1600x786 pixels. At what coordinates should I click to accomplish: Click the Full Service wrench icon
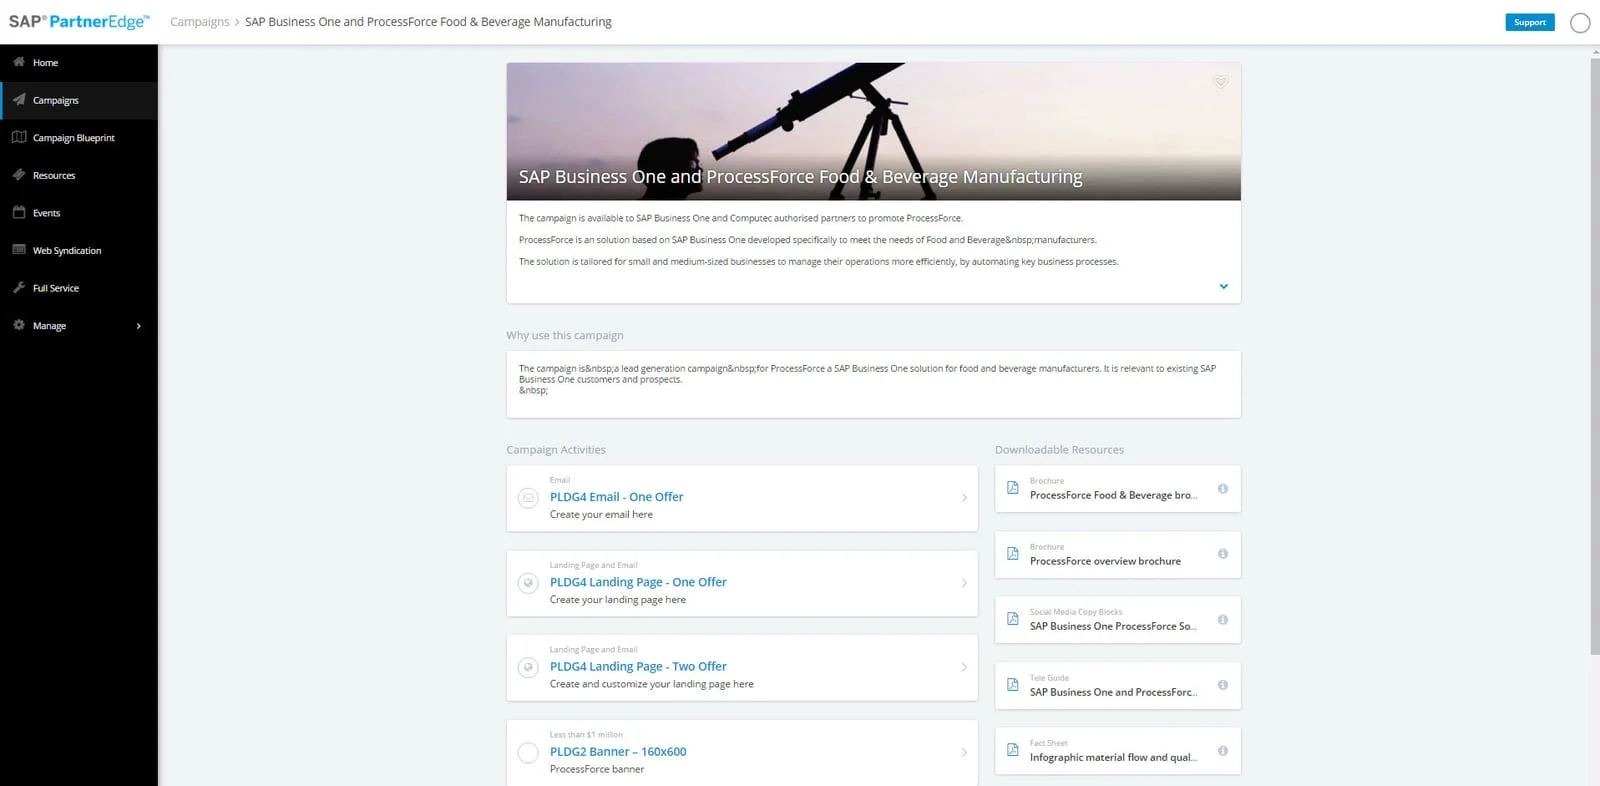coord(19,287)
